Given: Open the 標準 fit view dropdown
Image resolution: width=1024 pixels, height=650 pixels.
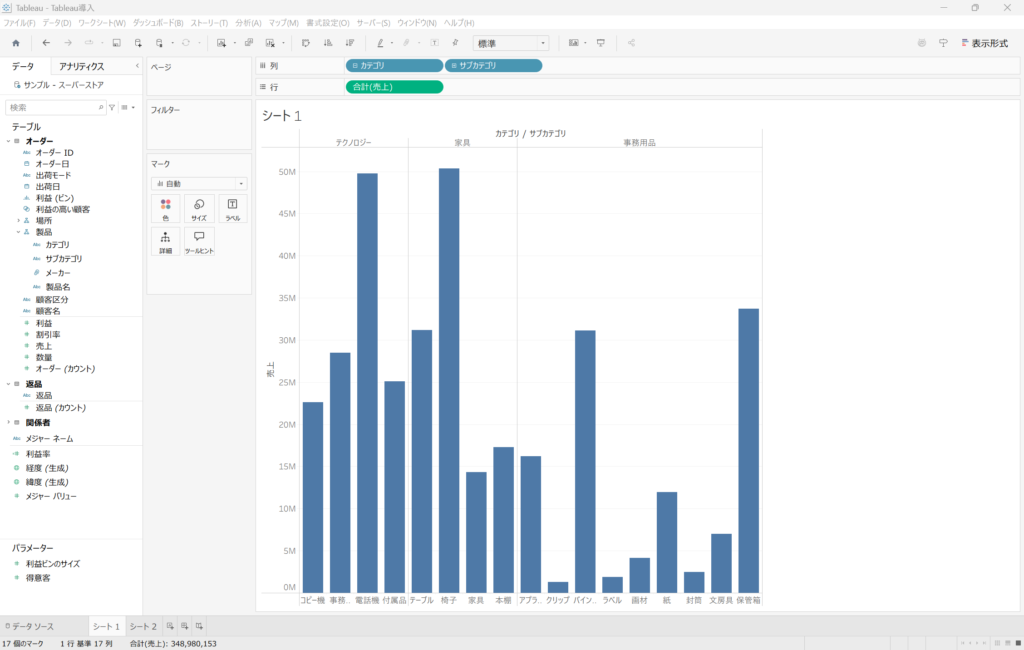Looking at the screenshot, I should tap(511, 43).
